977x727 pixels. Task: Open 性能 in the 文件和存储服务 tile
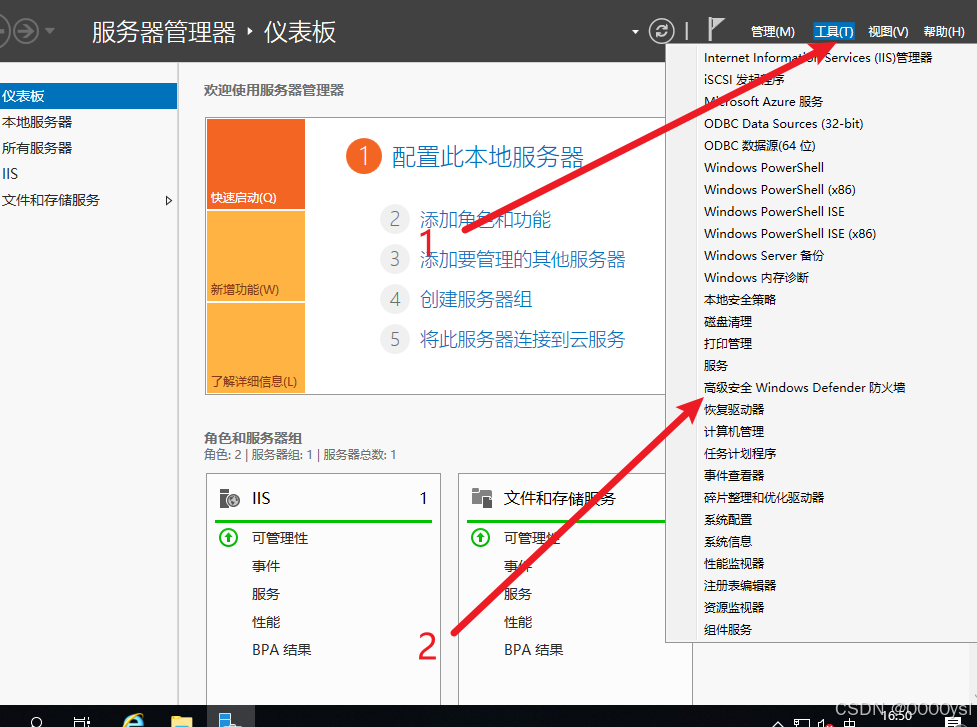tap(518, 622)
